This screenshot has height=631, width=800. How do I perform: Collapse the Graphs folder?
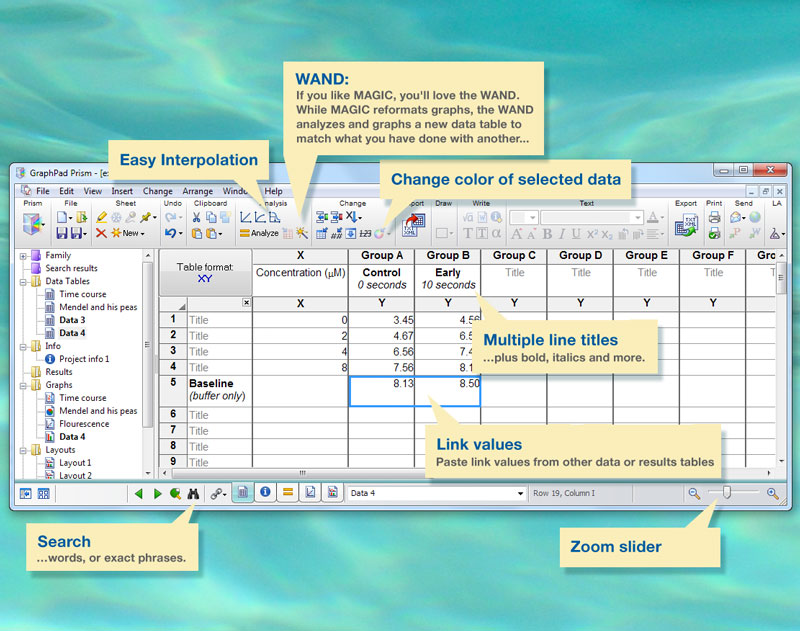[x=23, y=385]
